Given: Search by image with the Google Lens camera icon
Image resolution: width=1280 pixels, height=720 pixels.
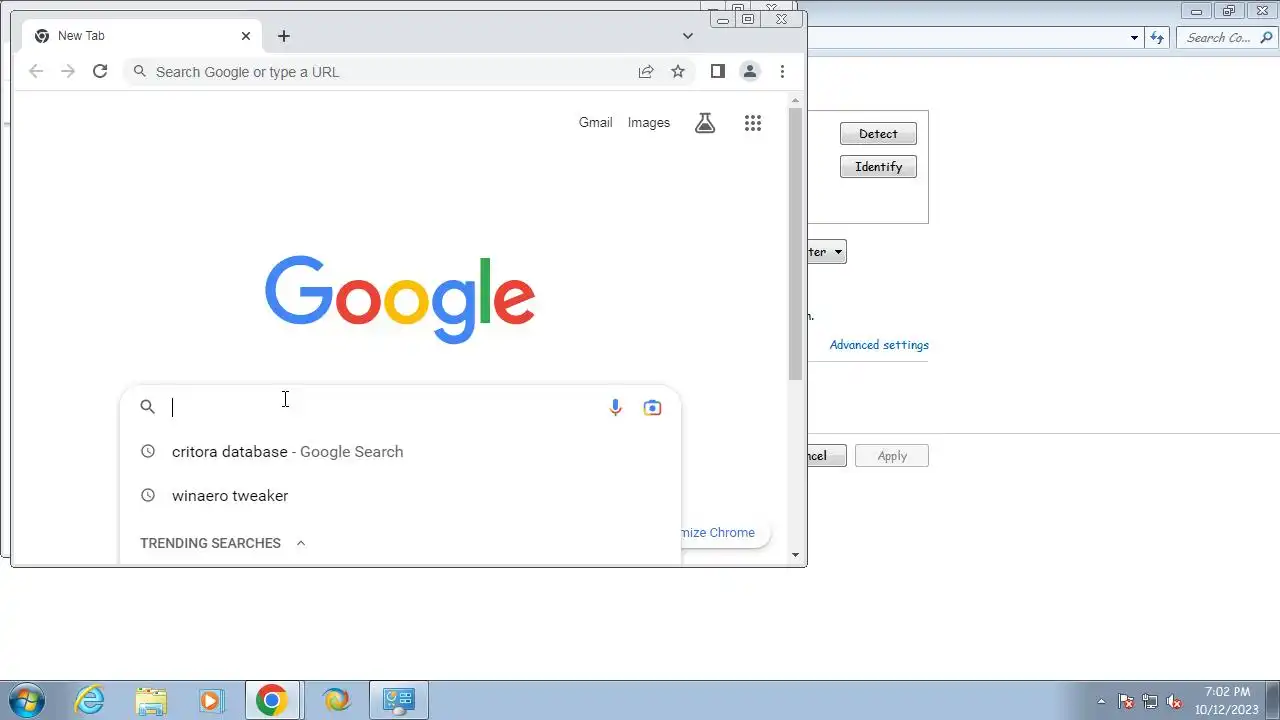Looking at the screenshot, I should (652, 407).
